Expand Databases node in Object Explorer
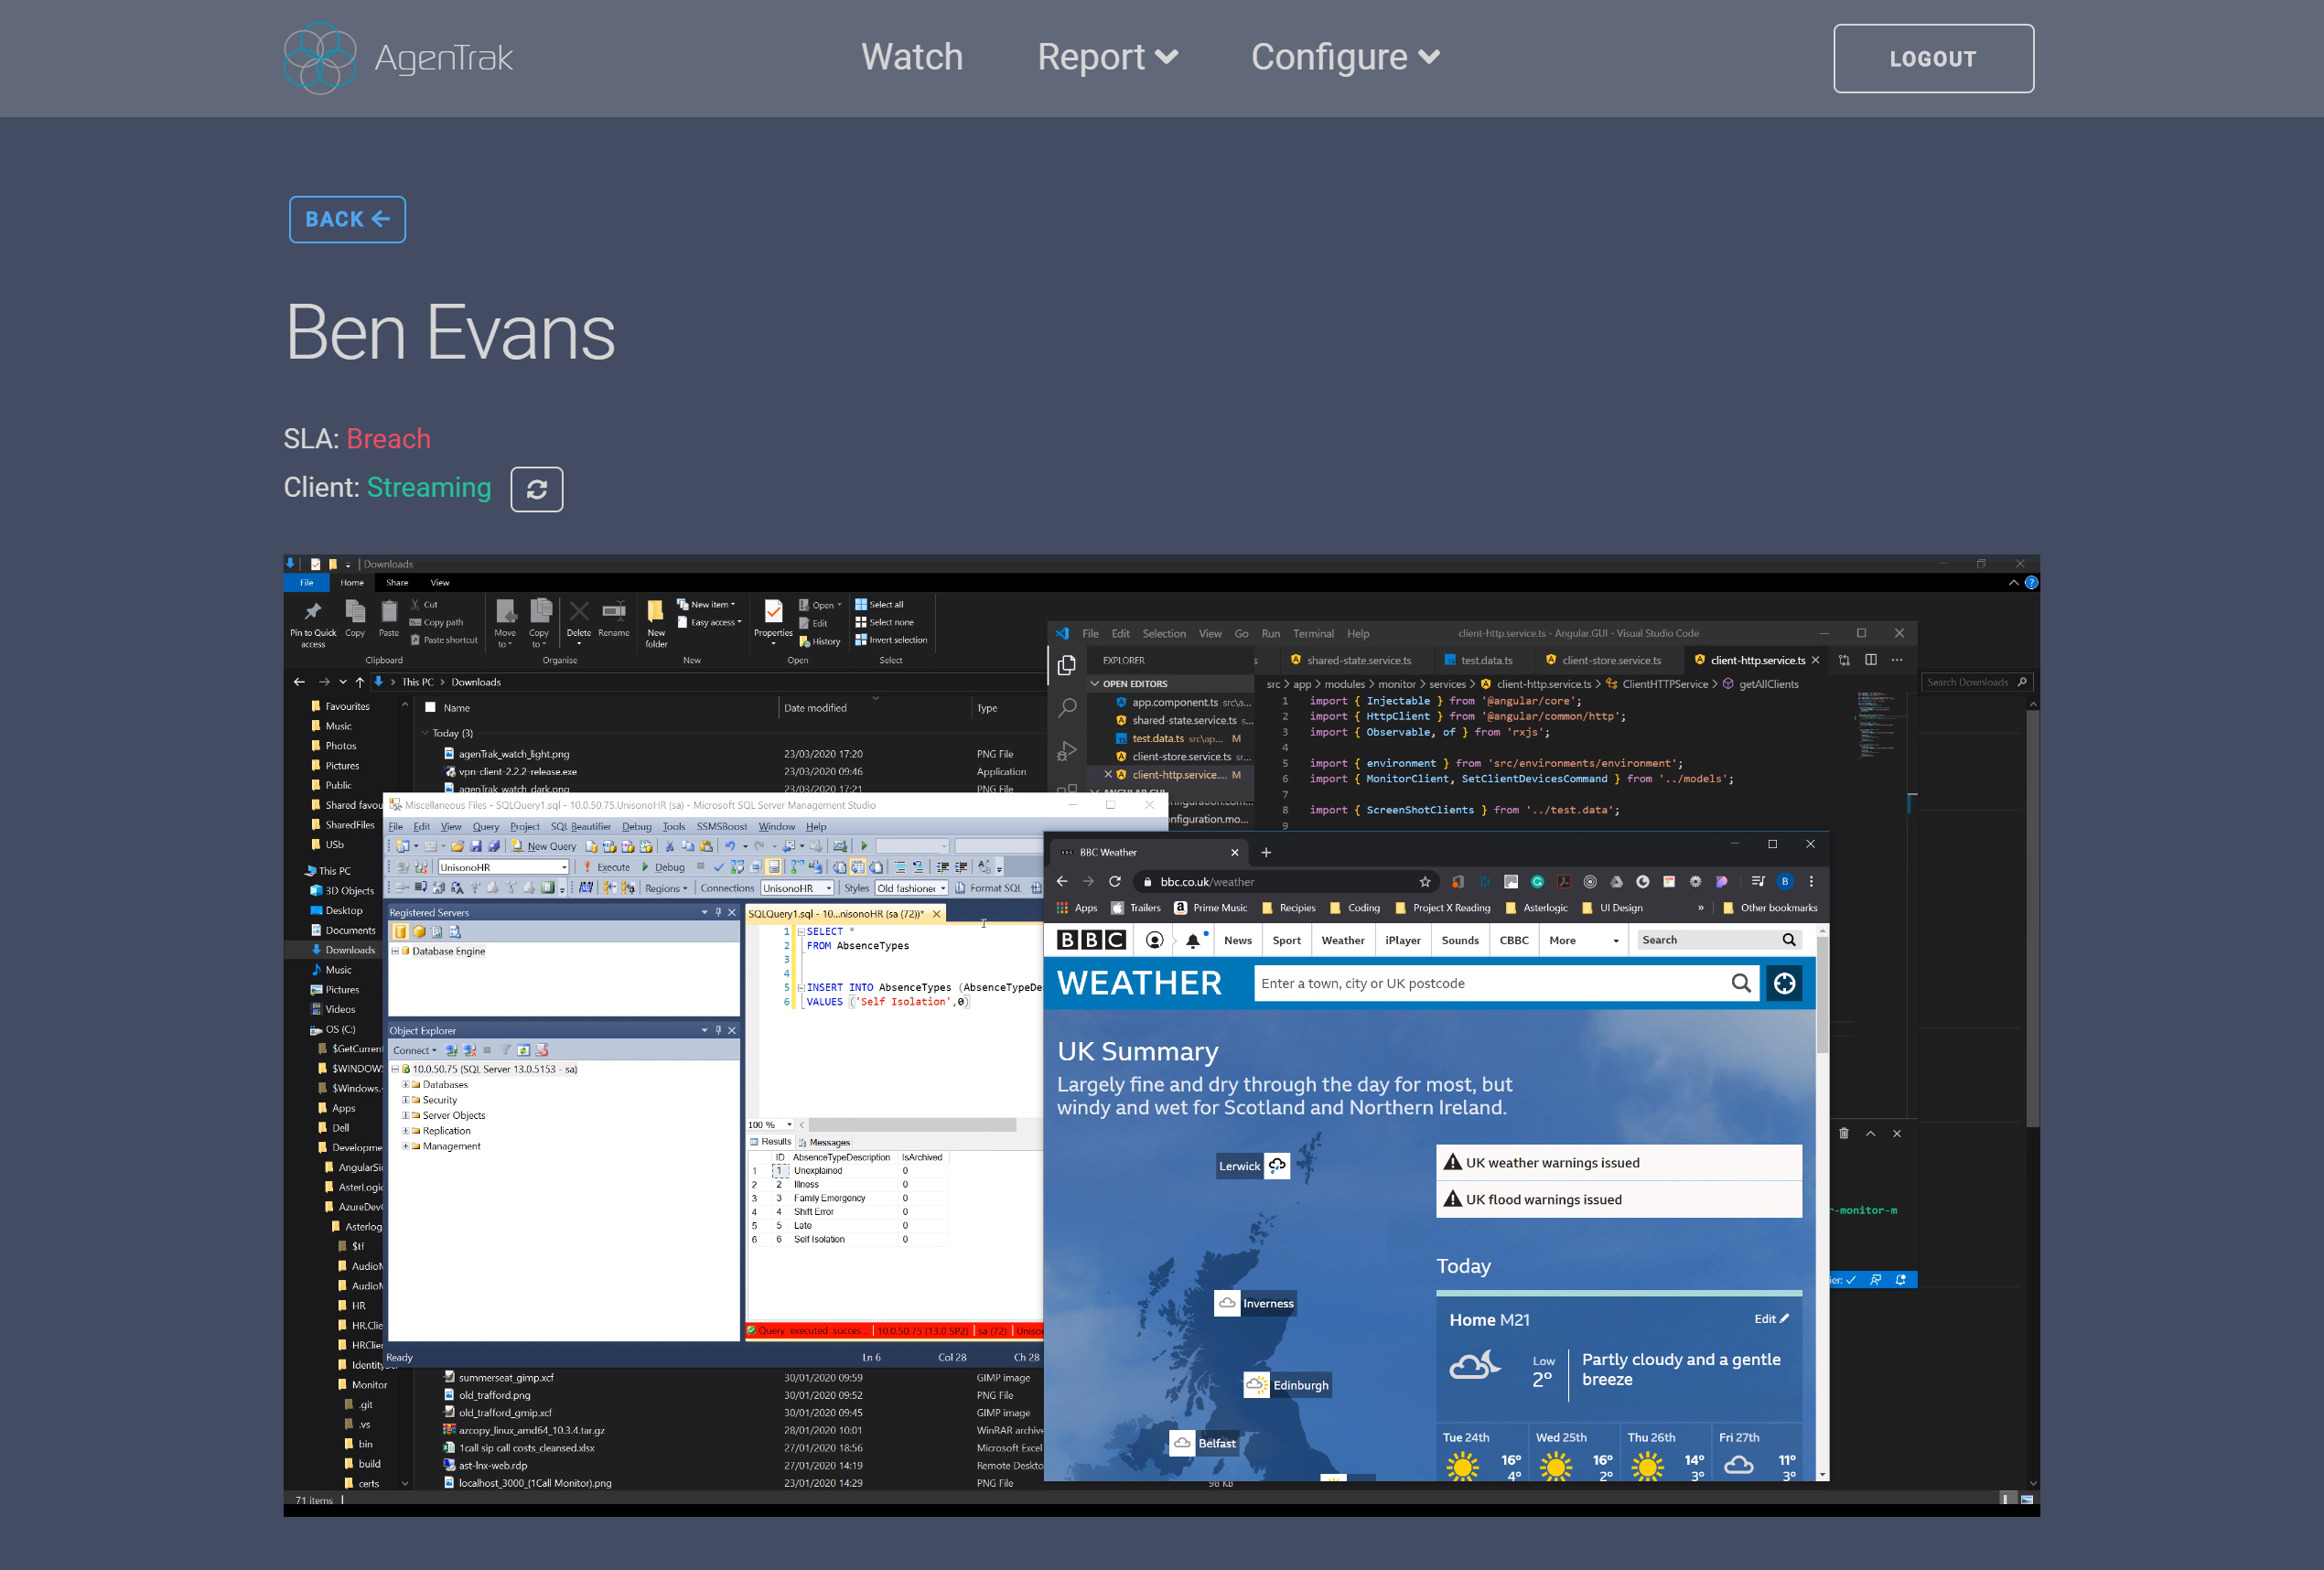 [x=405, y=1084]
